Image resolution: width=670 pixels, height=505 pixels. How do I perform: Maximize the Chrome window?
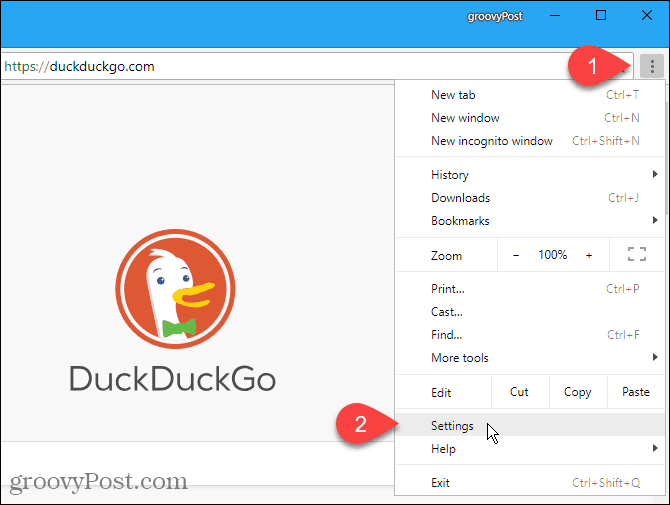tap(601, 16)
